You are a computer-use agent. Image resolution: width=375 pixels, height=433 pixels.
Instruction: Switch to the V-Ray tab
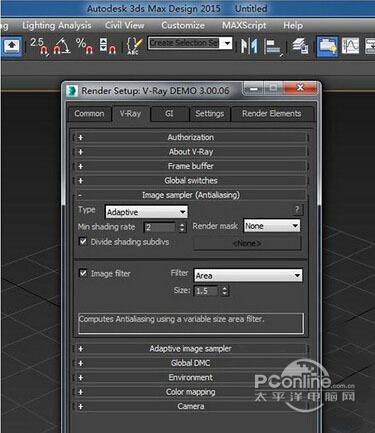pos(130,114)
